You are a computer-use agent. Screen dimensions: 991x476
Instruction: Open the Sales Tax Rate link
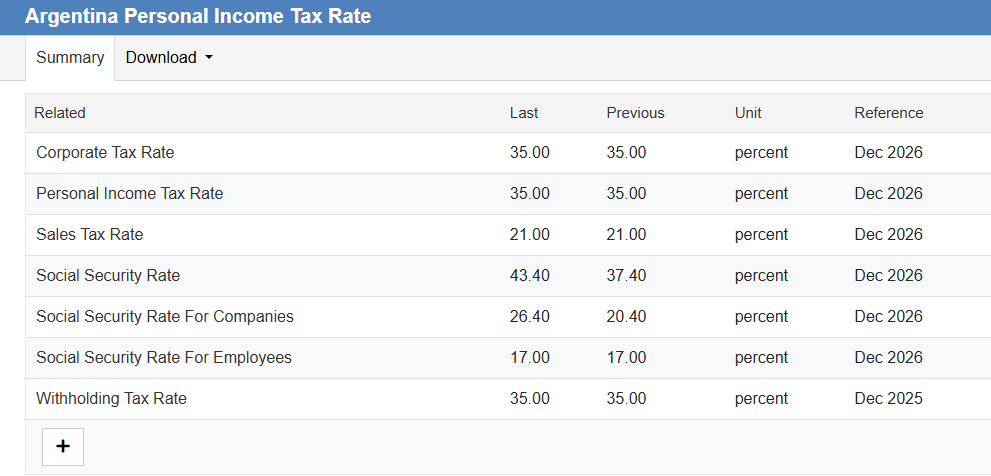90,235
